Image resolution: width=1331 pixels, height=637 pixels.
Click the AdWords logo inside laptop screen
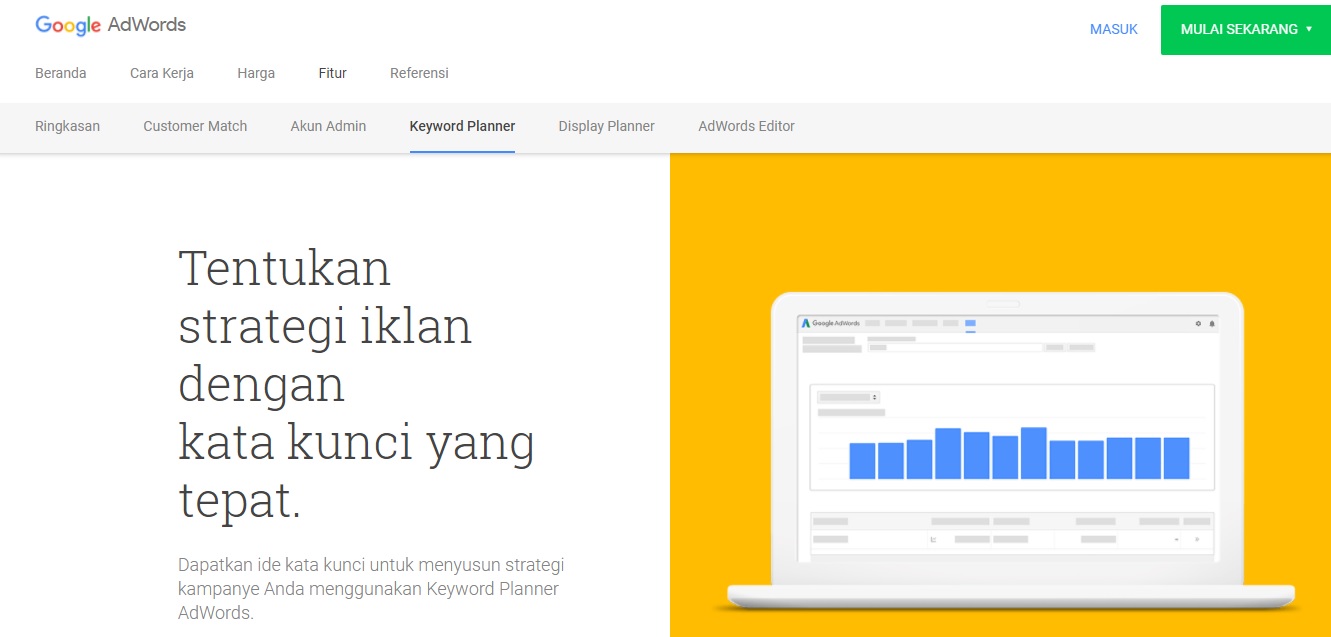coord(830,323)
